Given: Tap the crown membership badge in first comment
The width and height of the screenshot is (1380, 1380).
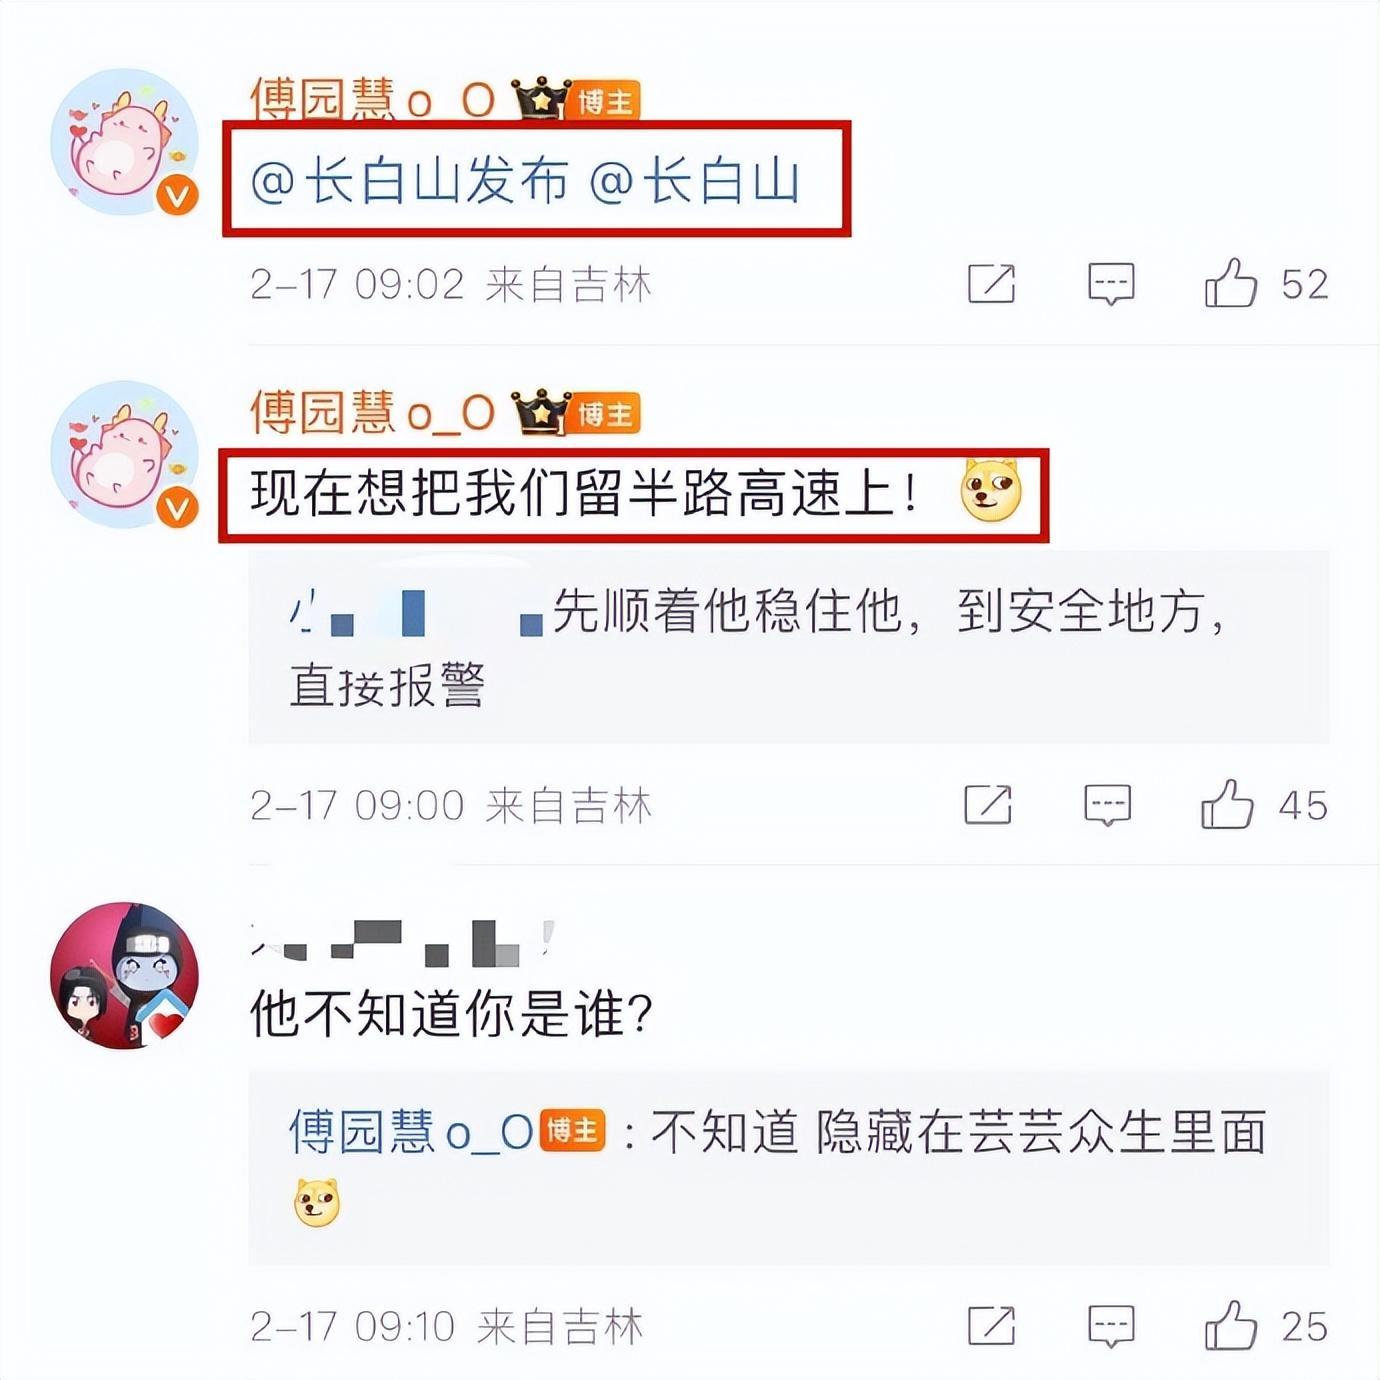Looking at the screenshot, I should (x=541, y=101).
